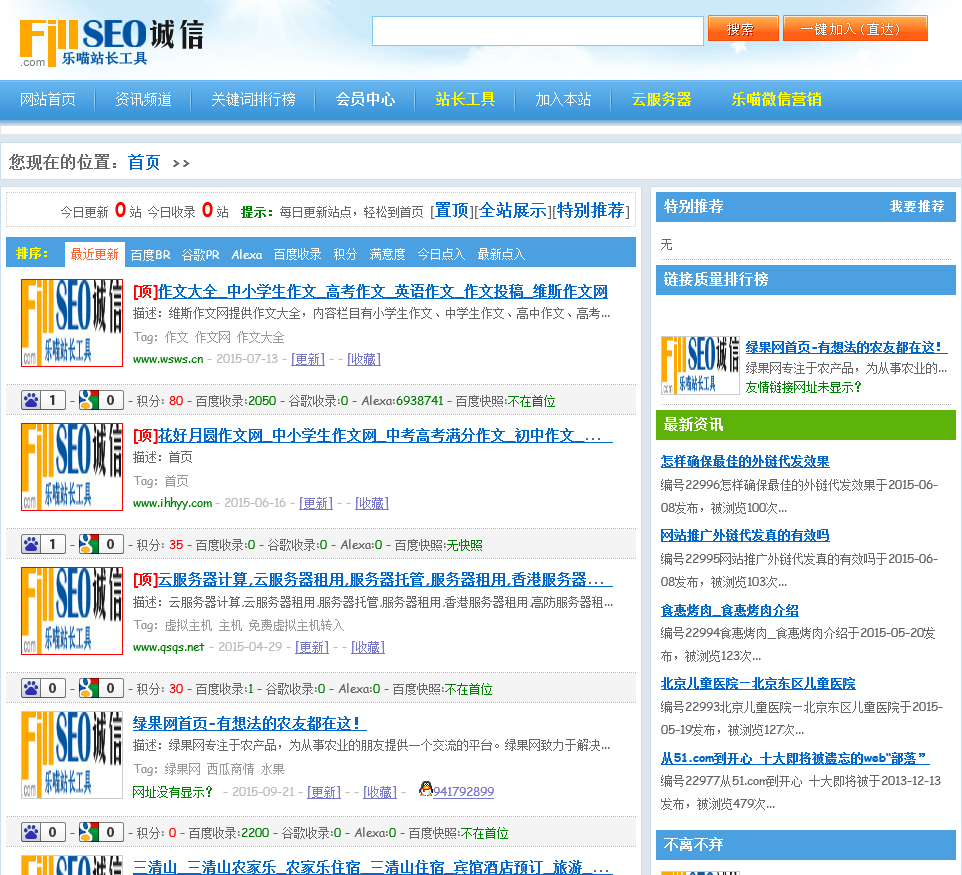Open thumbnail of 作文大全 listing
962x875 pixels.
pos(72,323)
